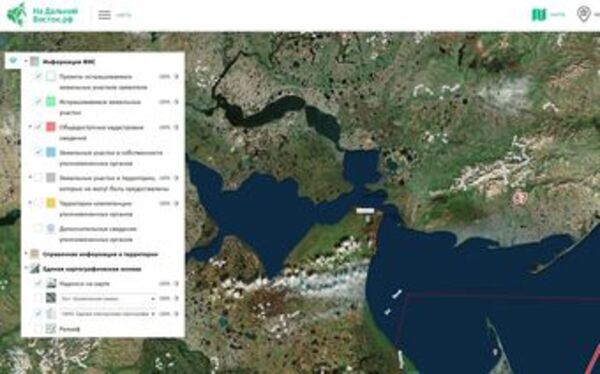Click the Рельеф layer label
600x374 pixels.
(70, 329)
